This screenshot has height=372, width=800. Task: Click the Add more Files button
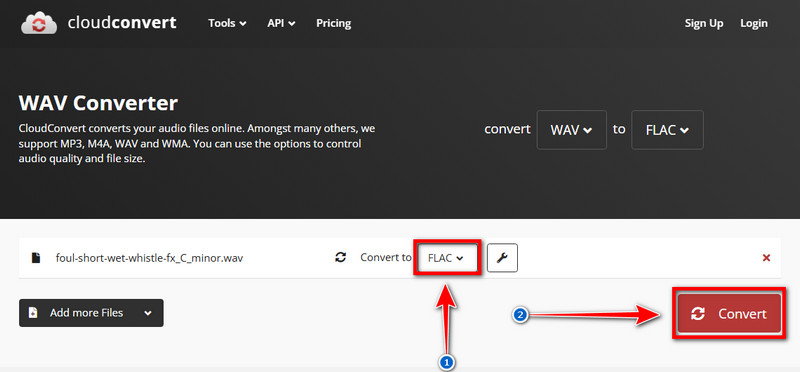coord(91,313)
